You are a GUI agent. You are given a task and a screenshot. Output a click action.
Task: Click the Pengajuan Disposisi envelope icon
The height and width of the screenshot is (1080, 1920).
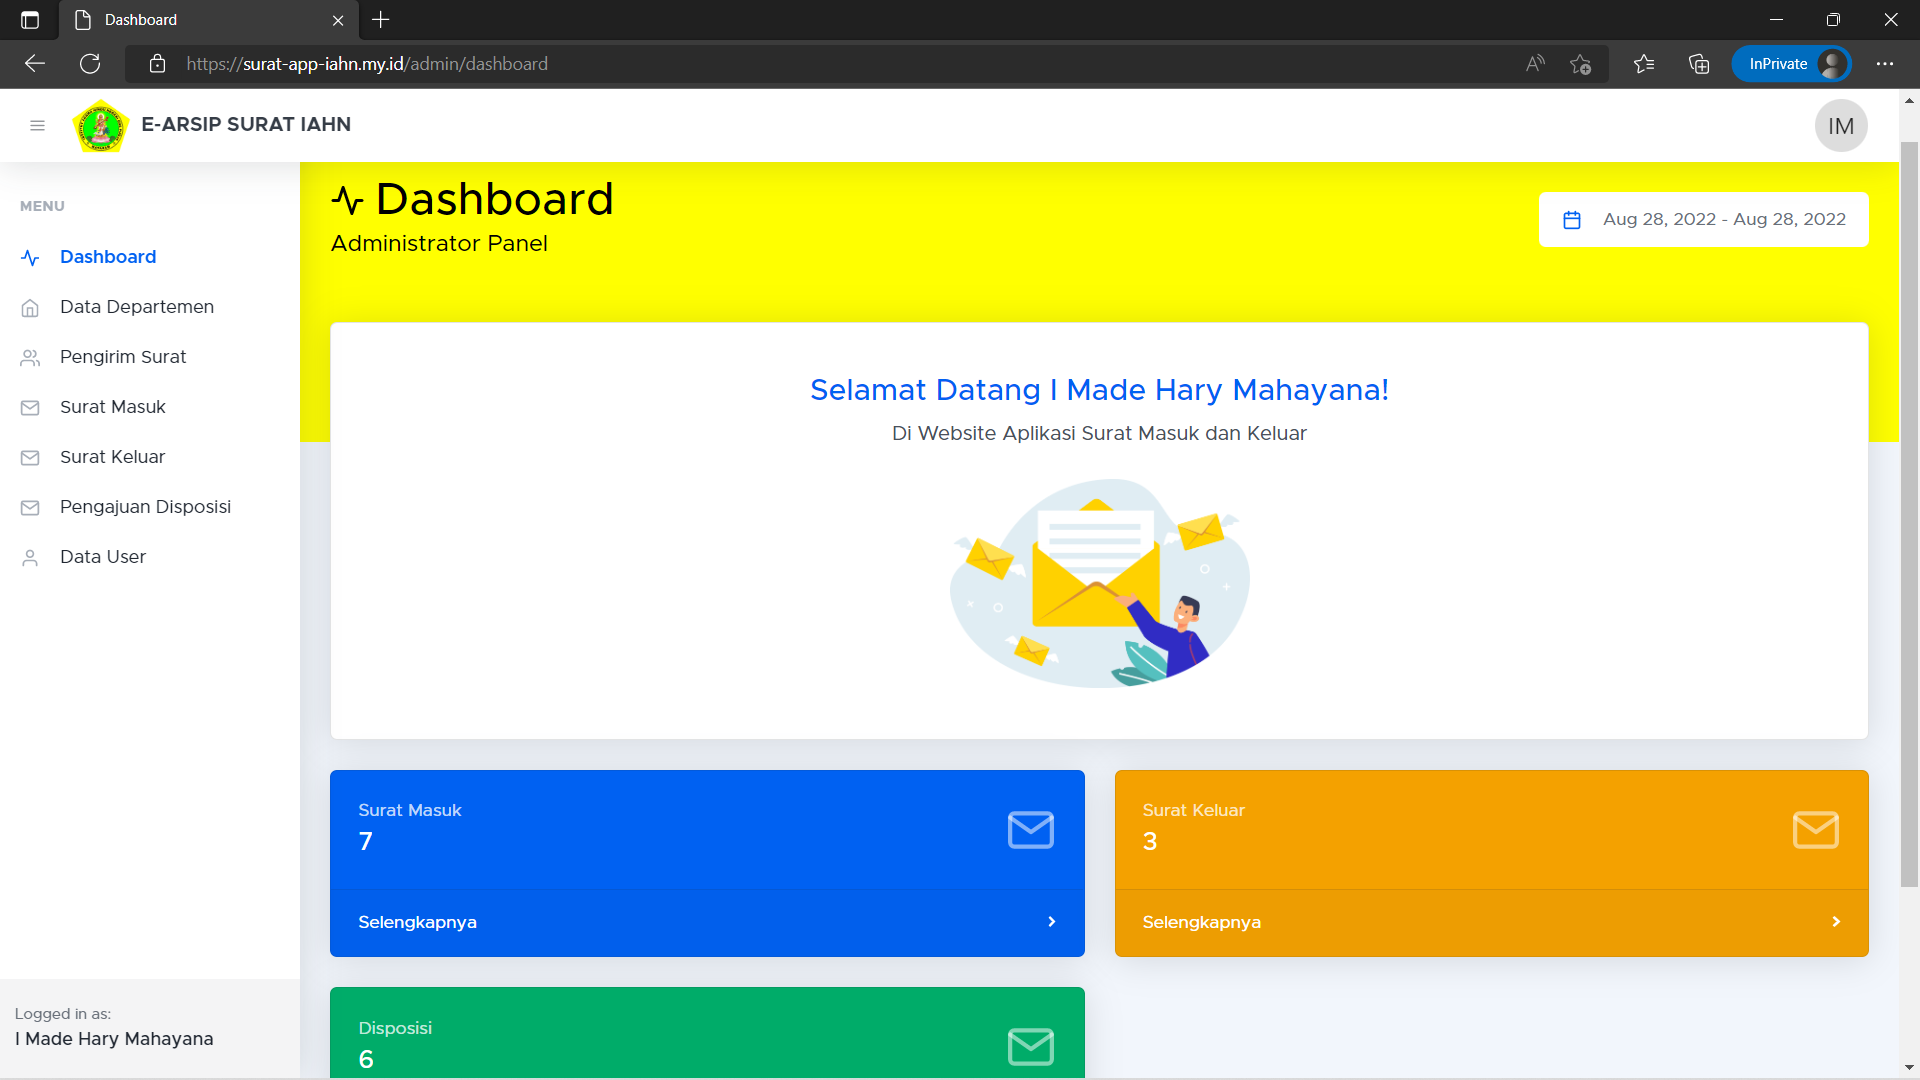tap(30, 508)
